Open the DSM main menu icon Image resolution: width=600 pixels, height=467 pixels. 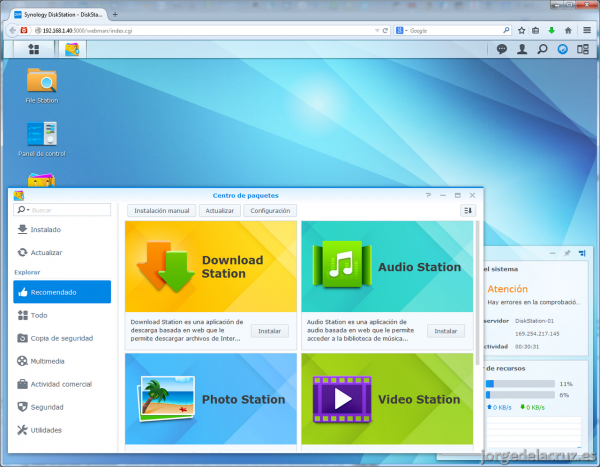coord(34,49)
